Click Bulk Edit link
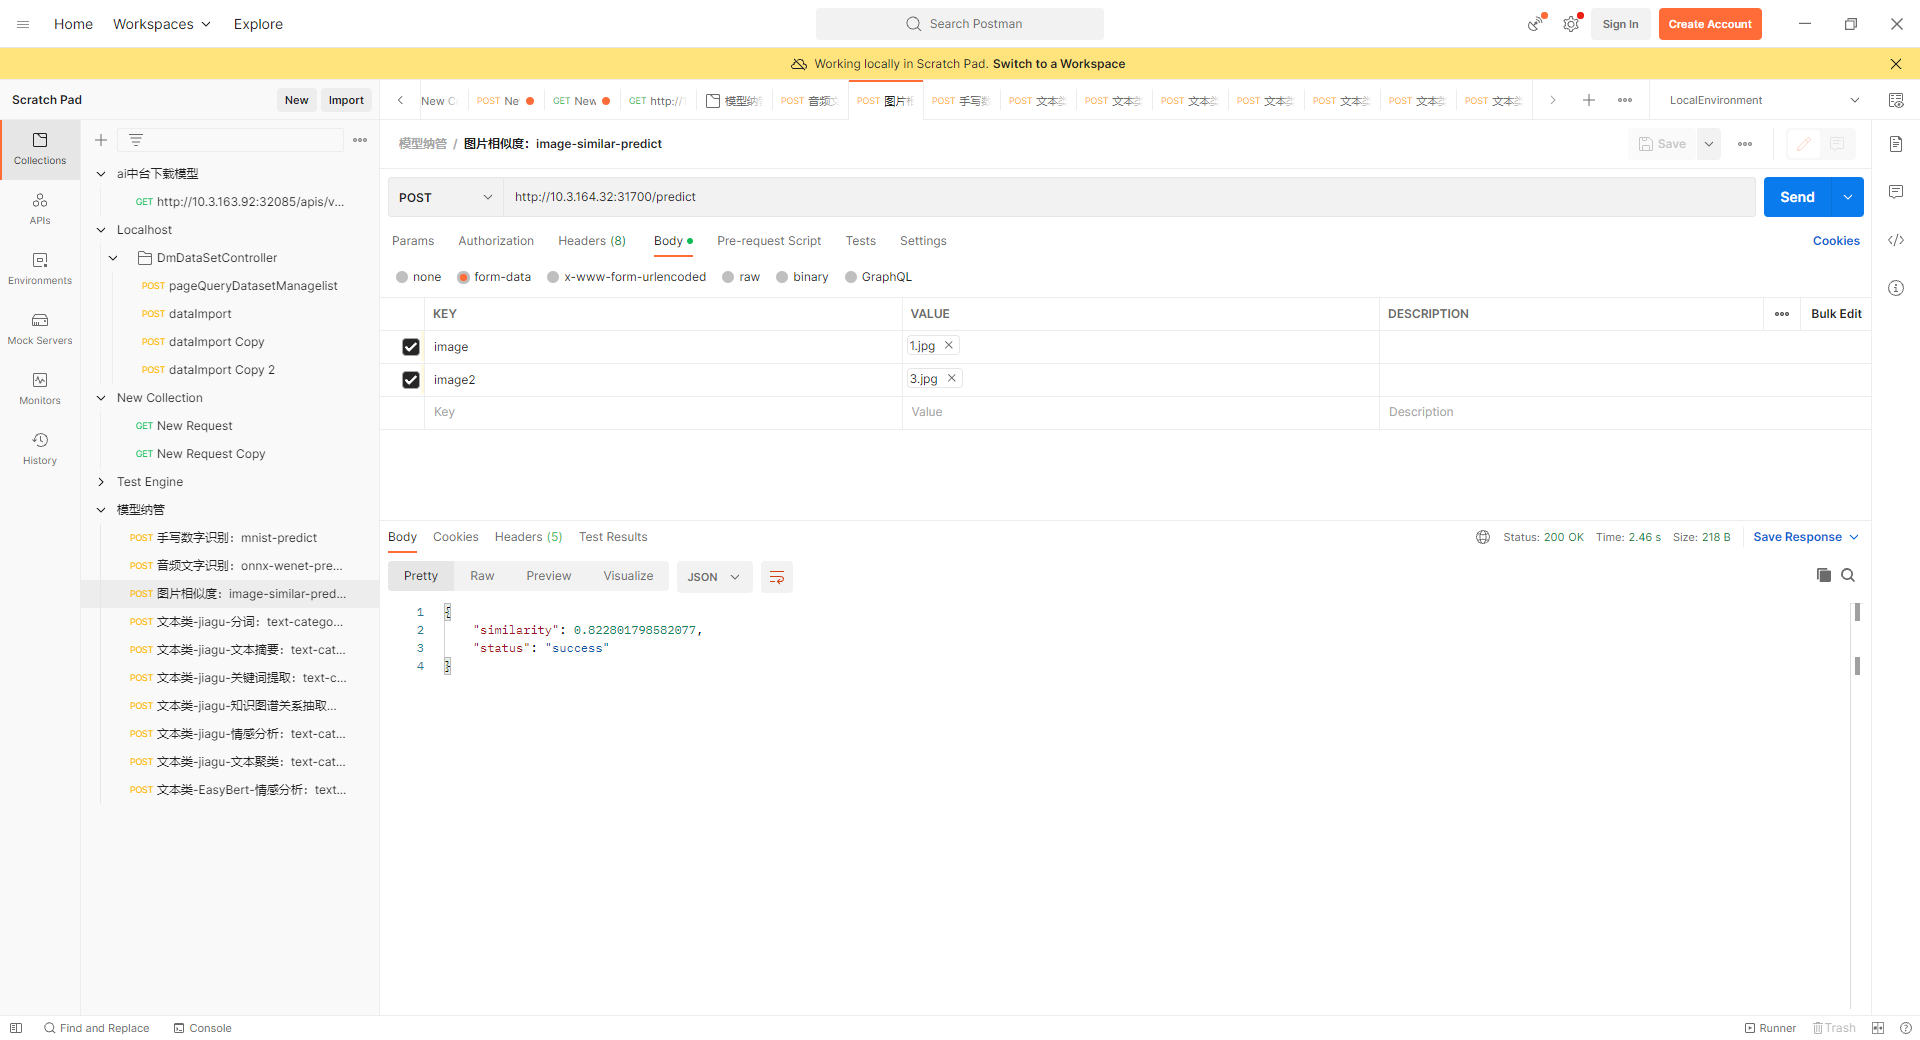Viewport: 1920px width, 1040px height. [x=1836, y=314]
